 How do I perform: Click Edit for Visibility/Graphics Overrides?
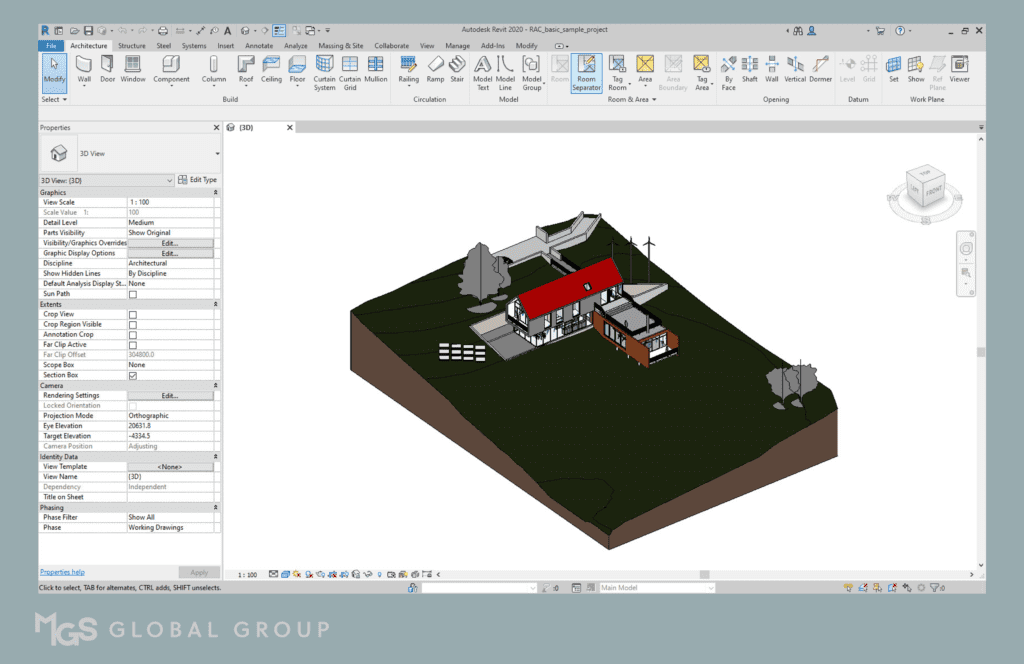172,242
